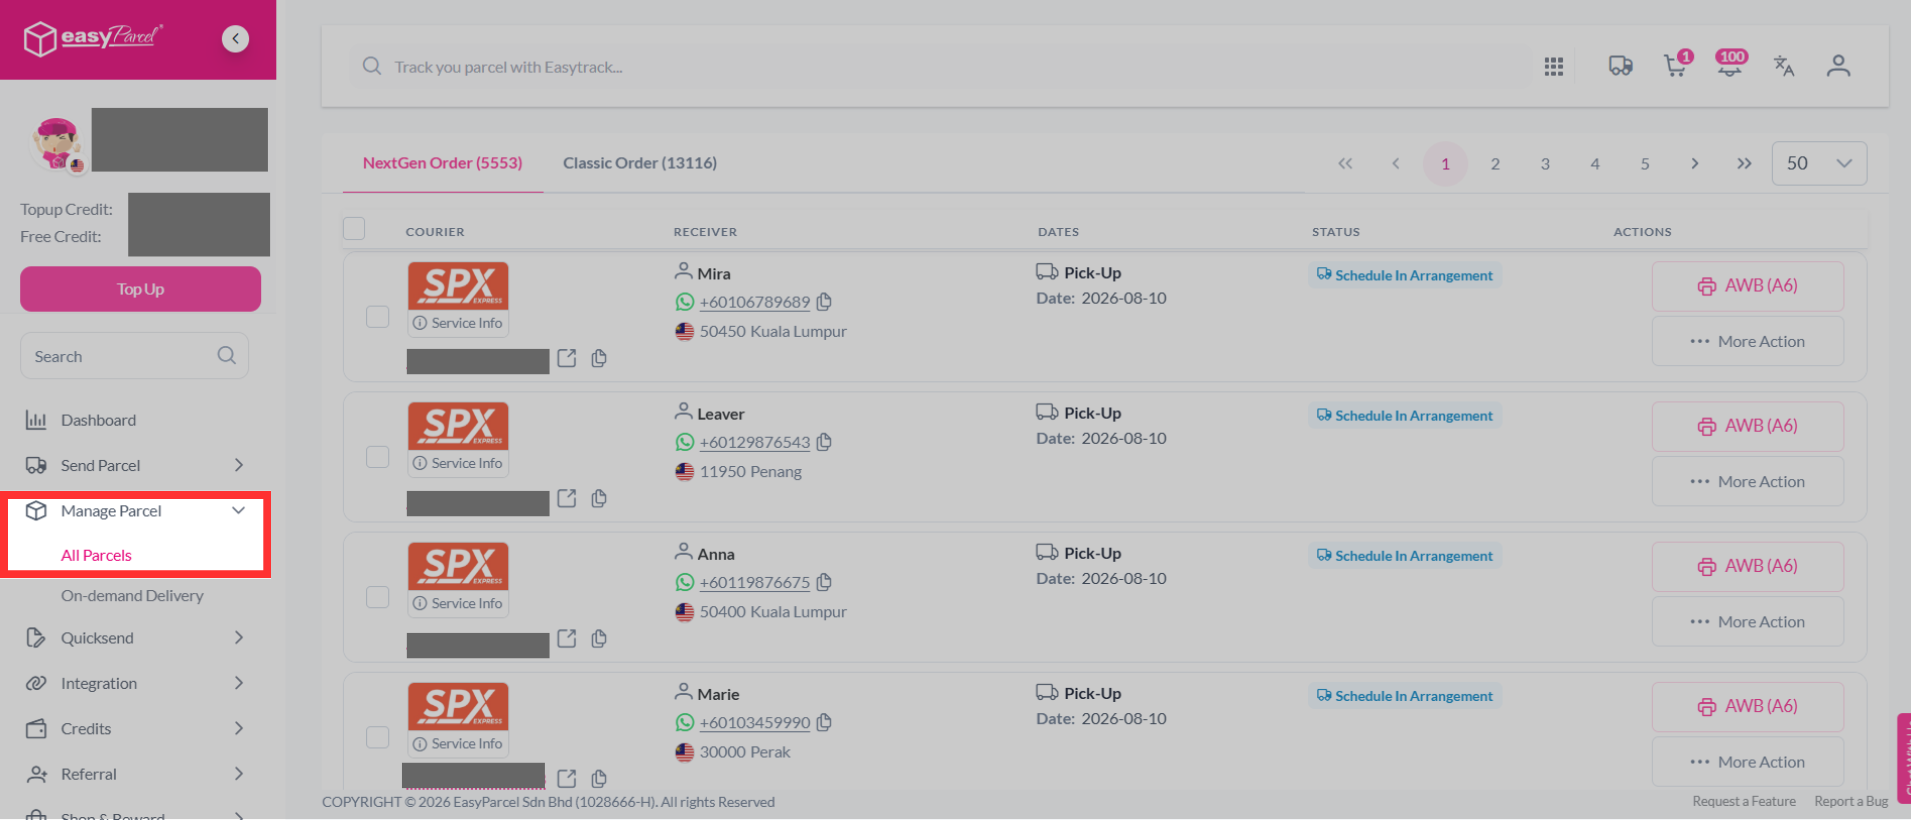Screen dimensions: 1911x820
Task: Go to page 3 of orders
Action: 1545,164
